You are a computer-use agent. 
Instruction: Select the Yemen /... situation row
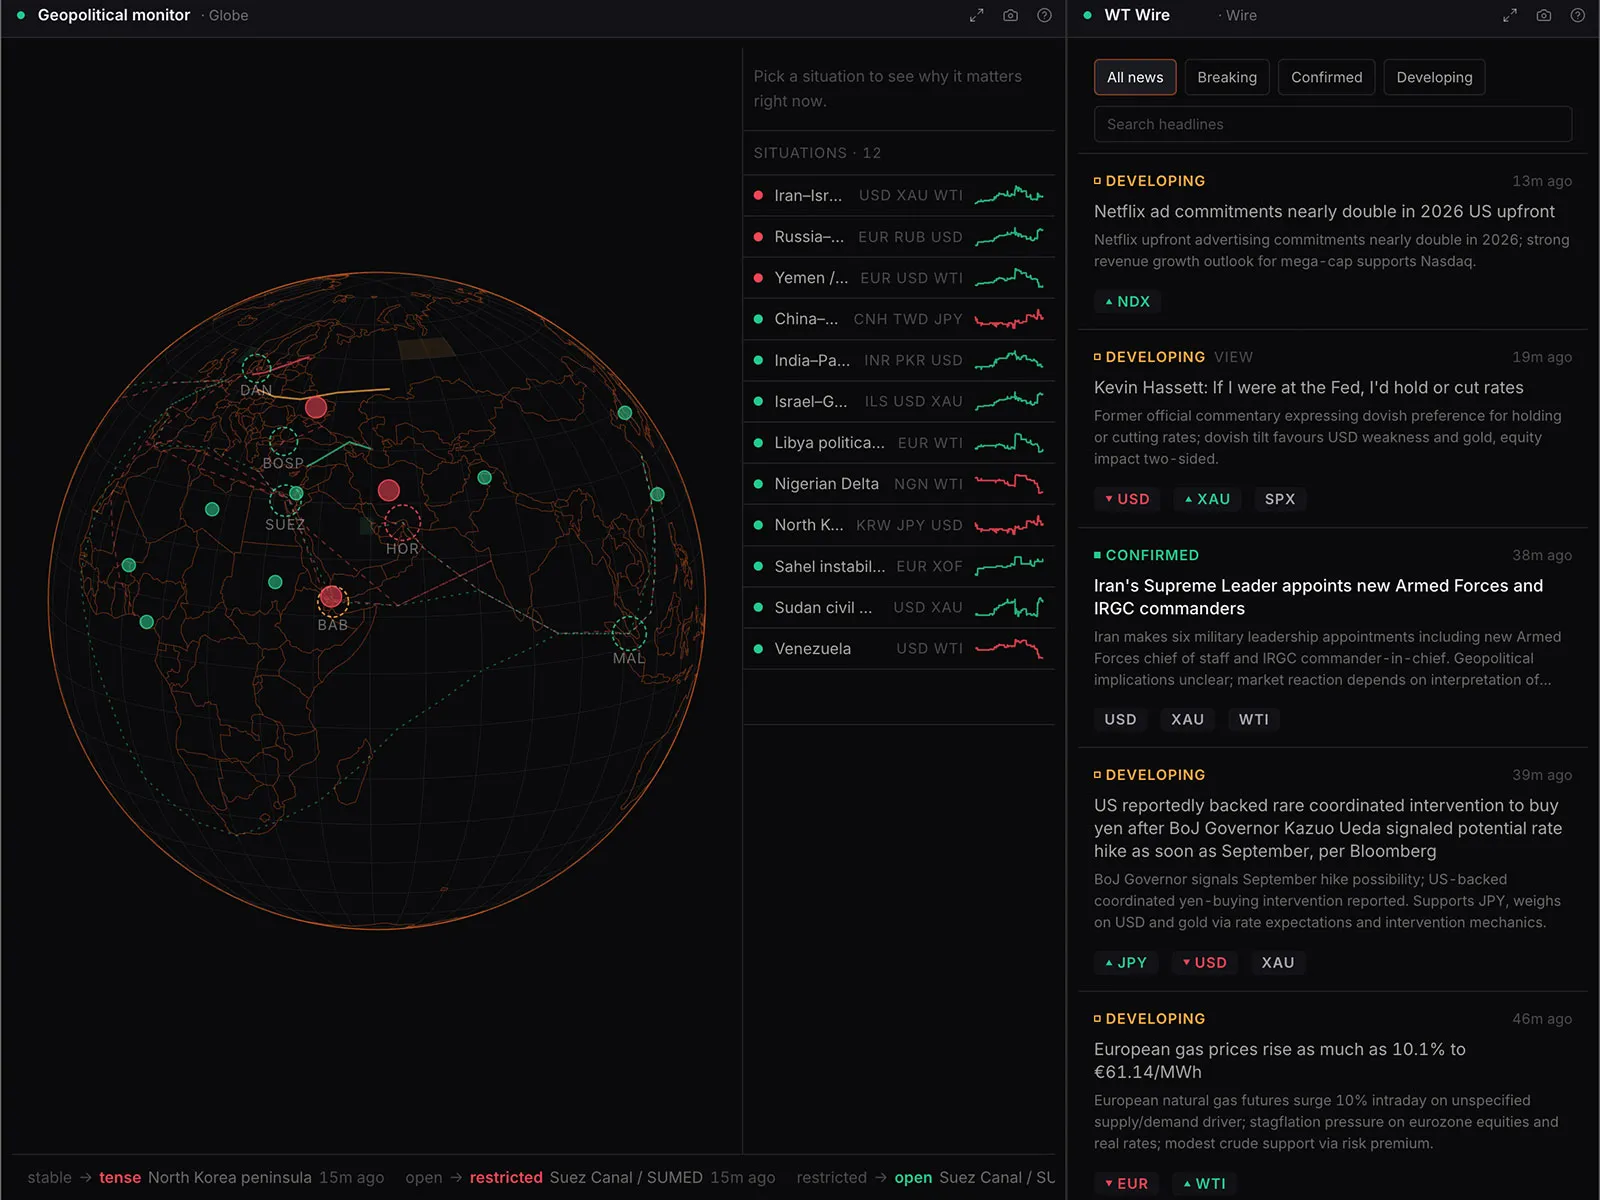[x=899, y=278]
